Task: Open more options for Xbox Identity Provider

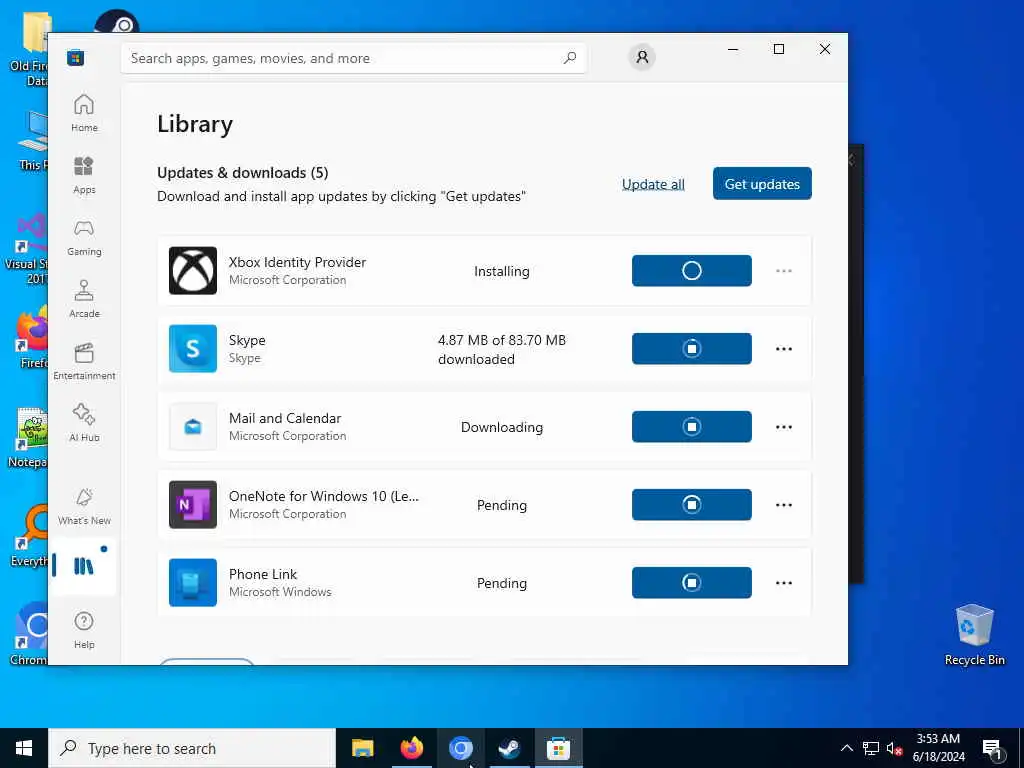Action: [x=784, y=270]
